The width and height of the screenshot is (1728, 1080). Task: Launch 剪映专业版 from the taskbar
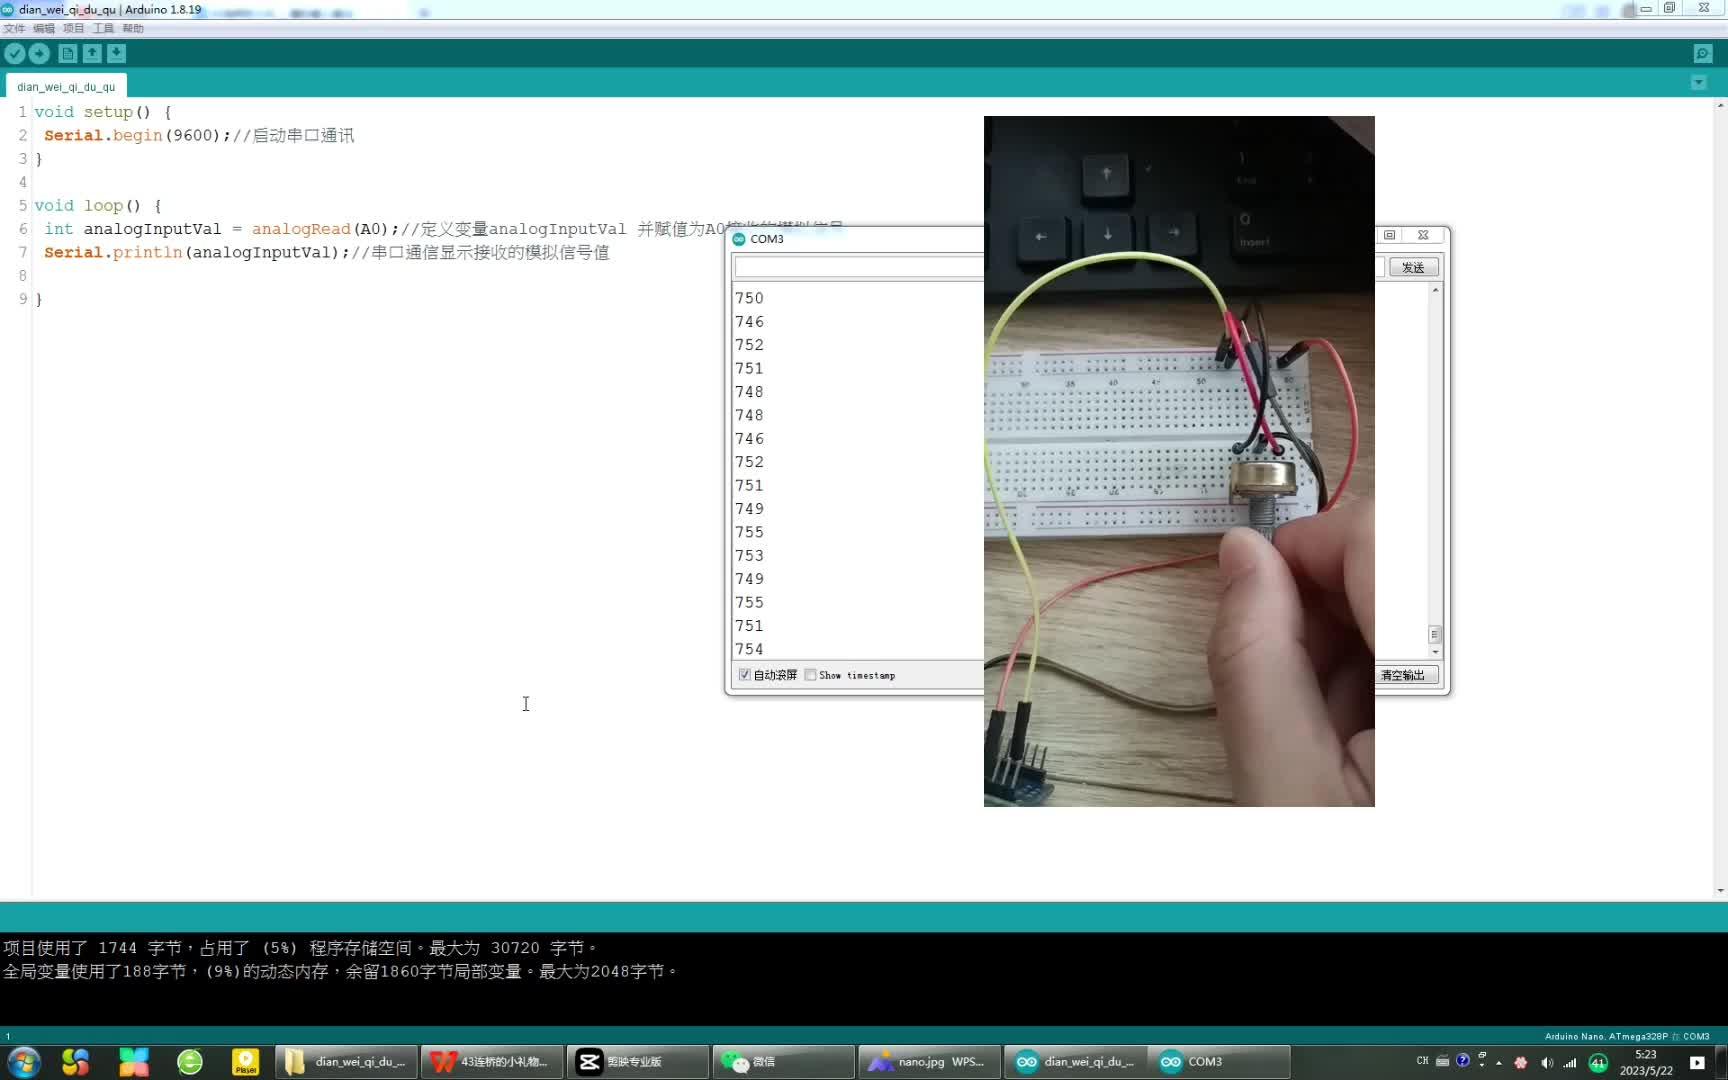point(637,1061)
